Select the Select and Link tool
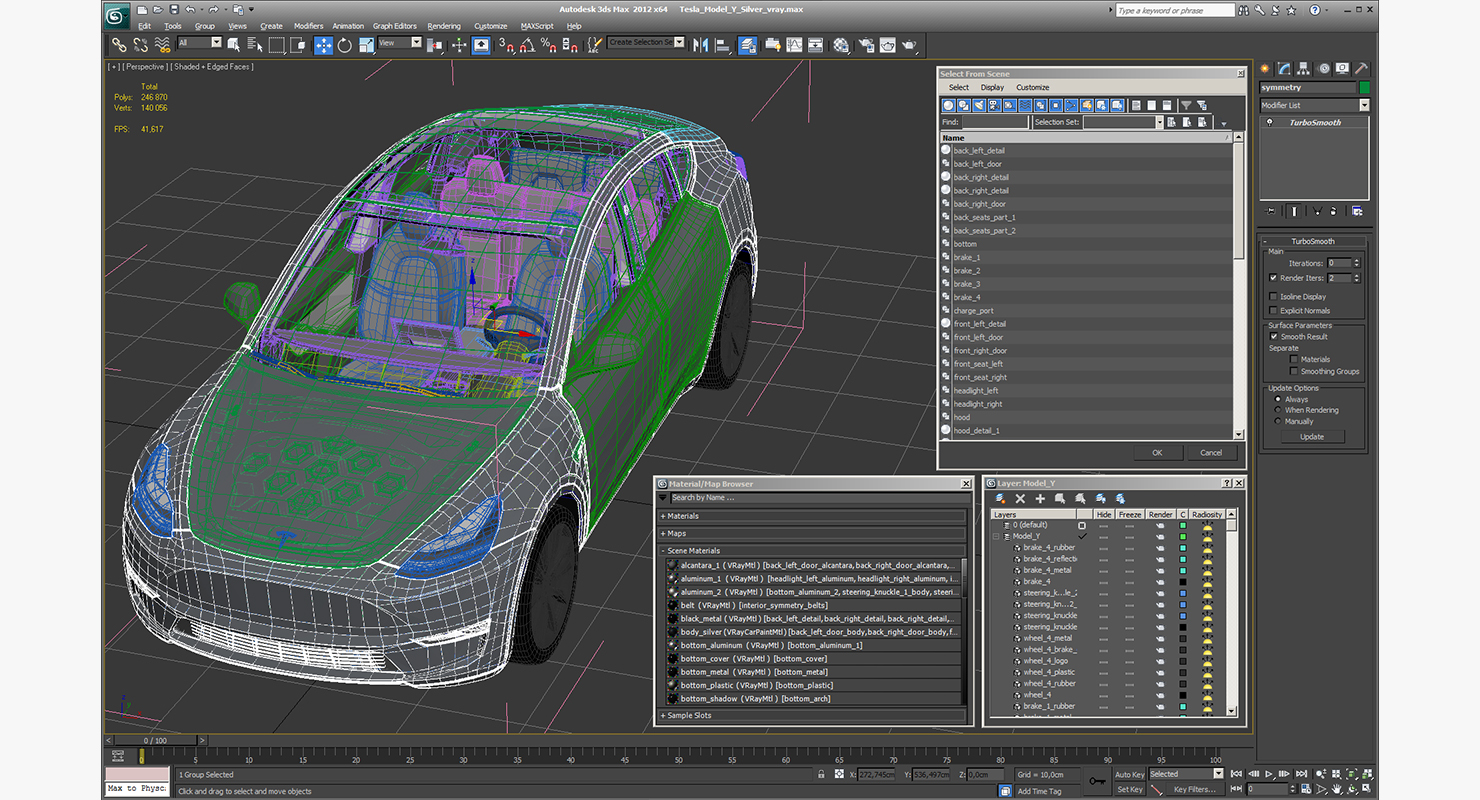The width and height of the screenshot is (1480, 800). coord(119,45)
